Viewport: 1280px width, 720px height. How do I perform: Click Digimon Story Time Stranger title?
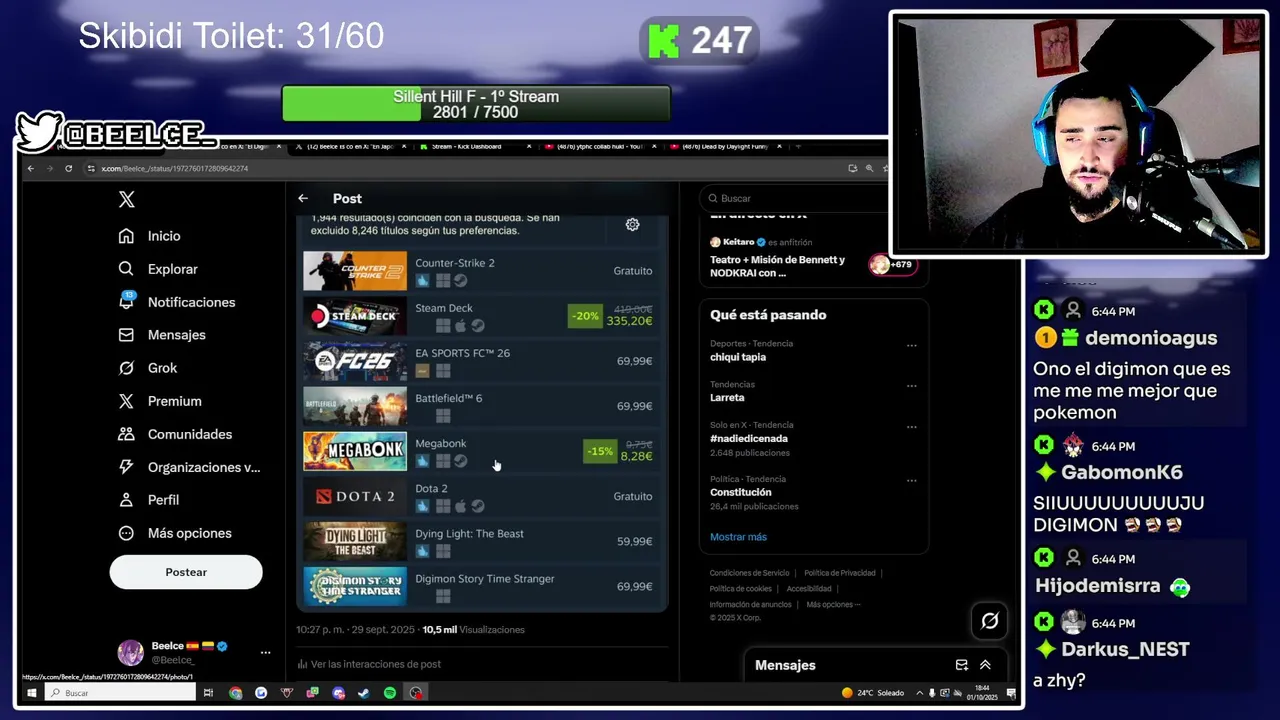coord(485,578)
